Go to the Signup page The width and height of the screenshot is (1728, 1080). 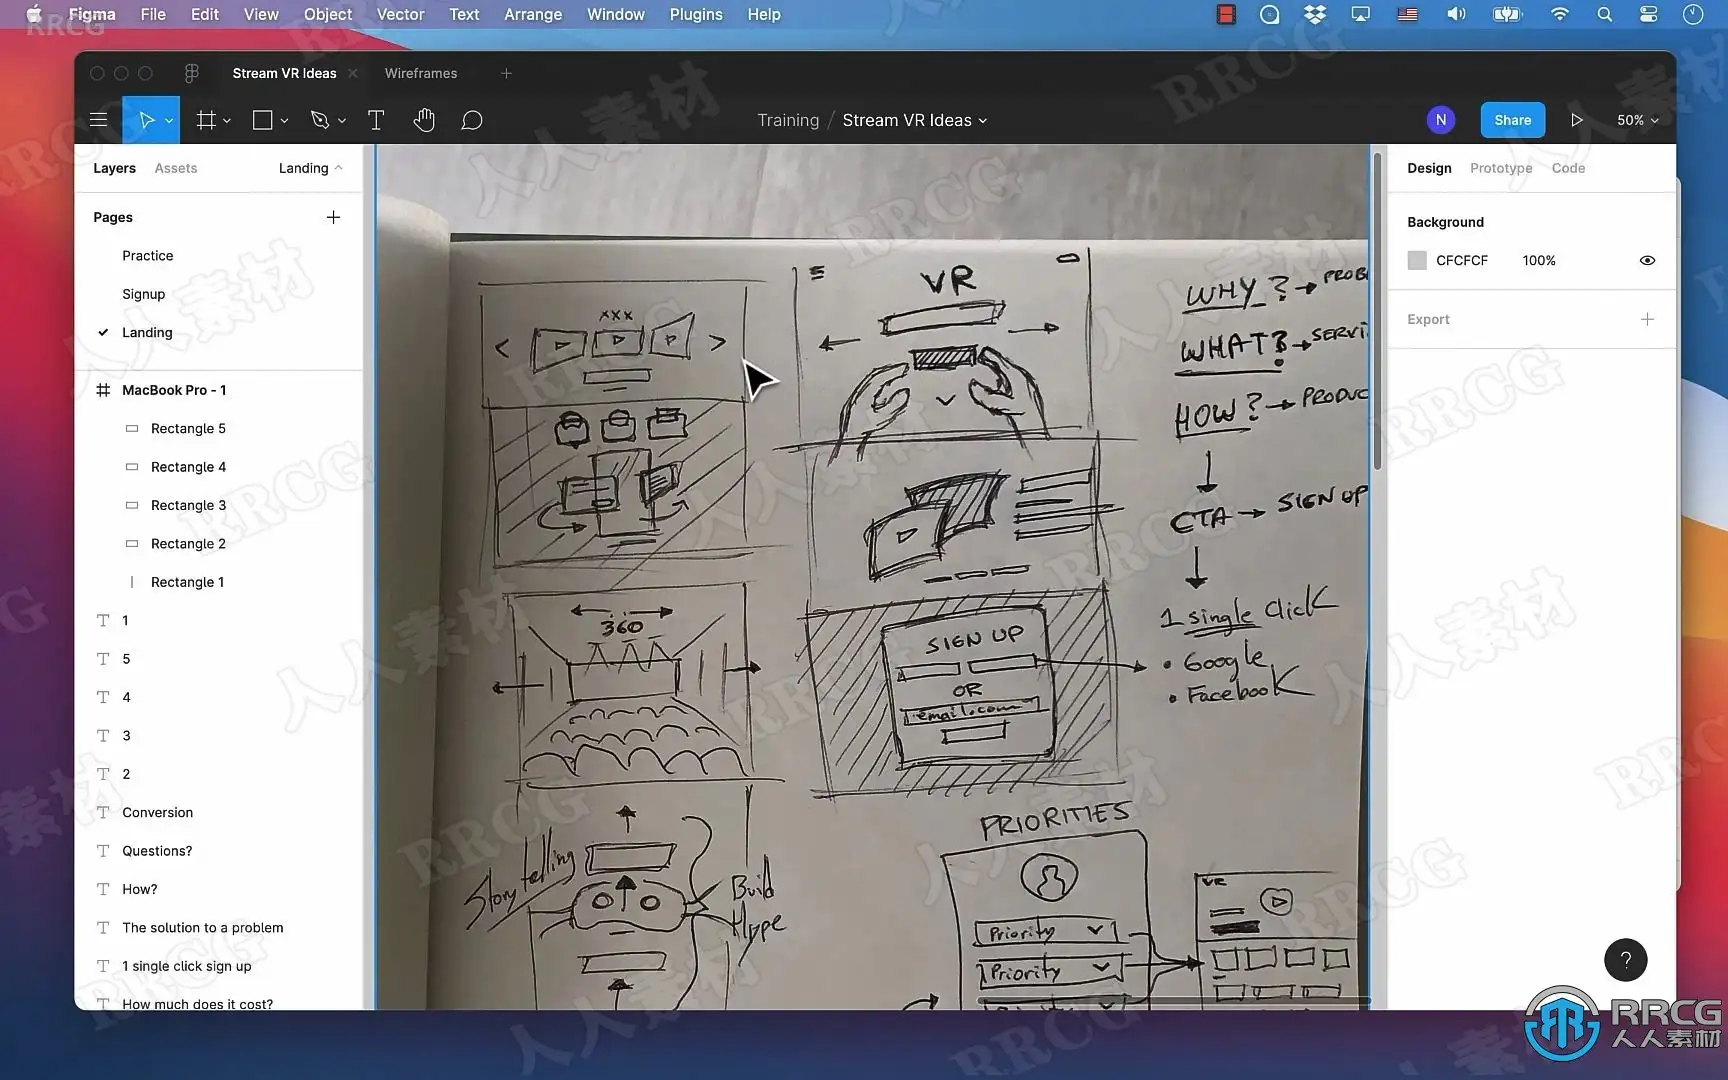pyautogui.click(x=144, y=294)
